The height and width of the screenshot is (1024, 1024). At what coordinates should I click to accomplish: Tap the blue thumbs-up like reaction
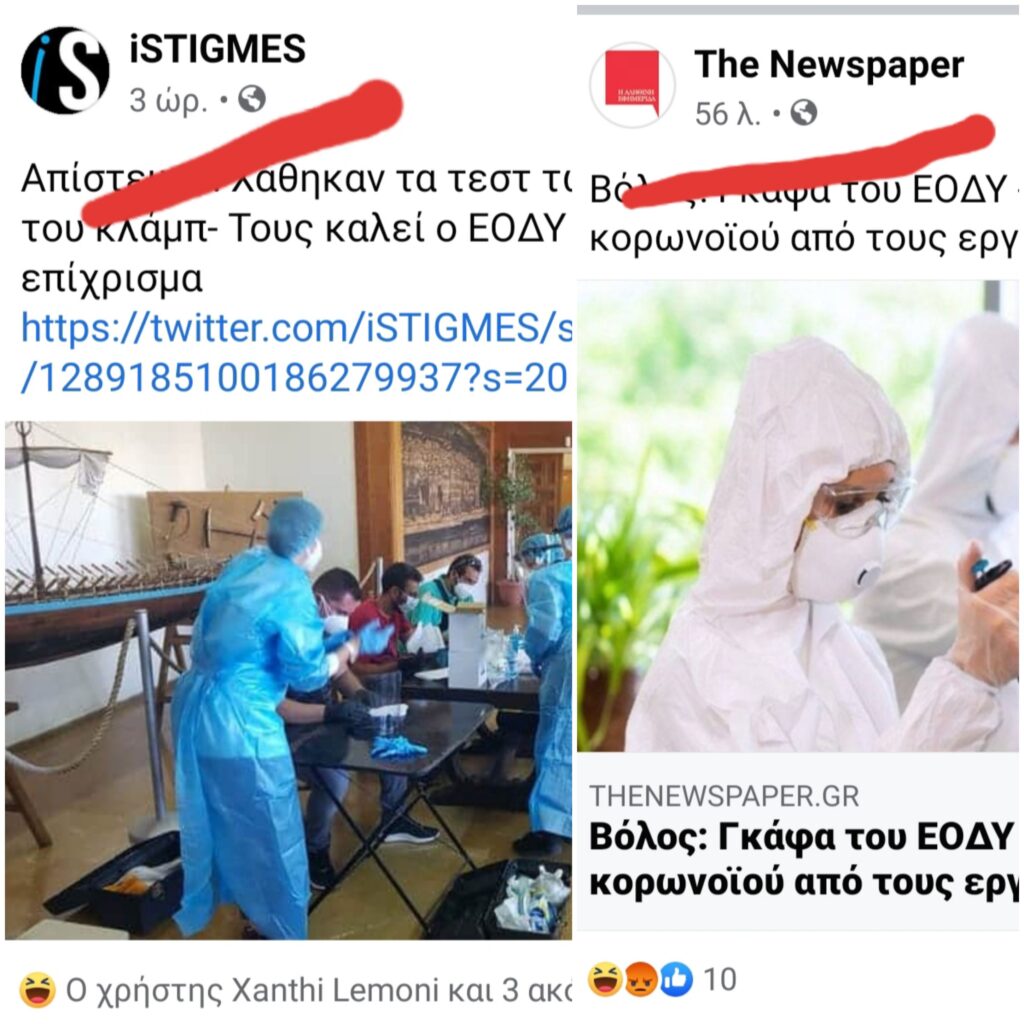tap(677, 980)
